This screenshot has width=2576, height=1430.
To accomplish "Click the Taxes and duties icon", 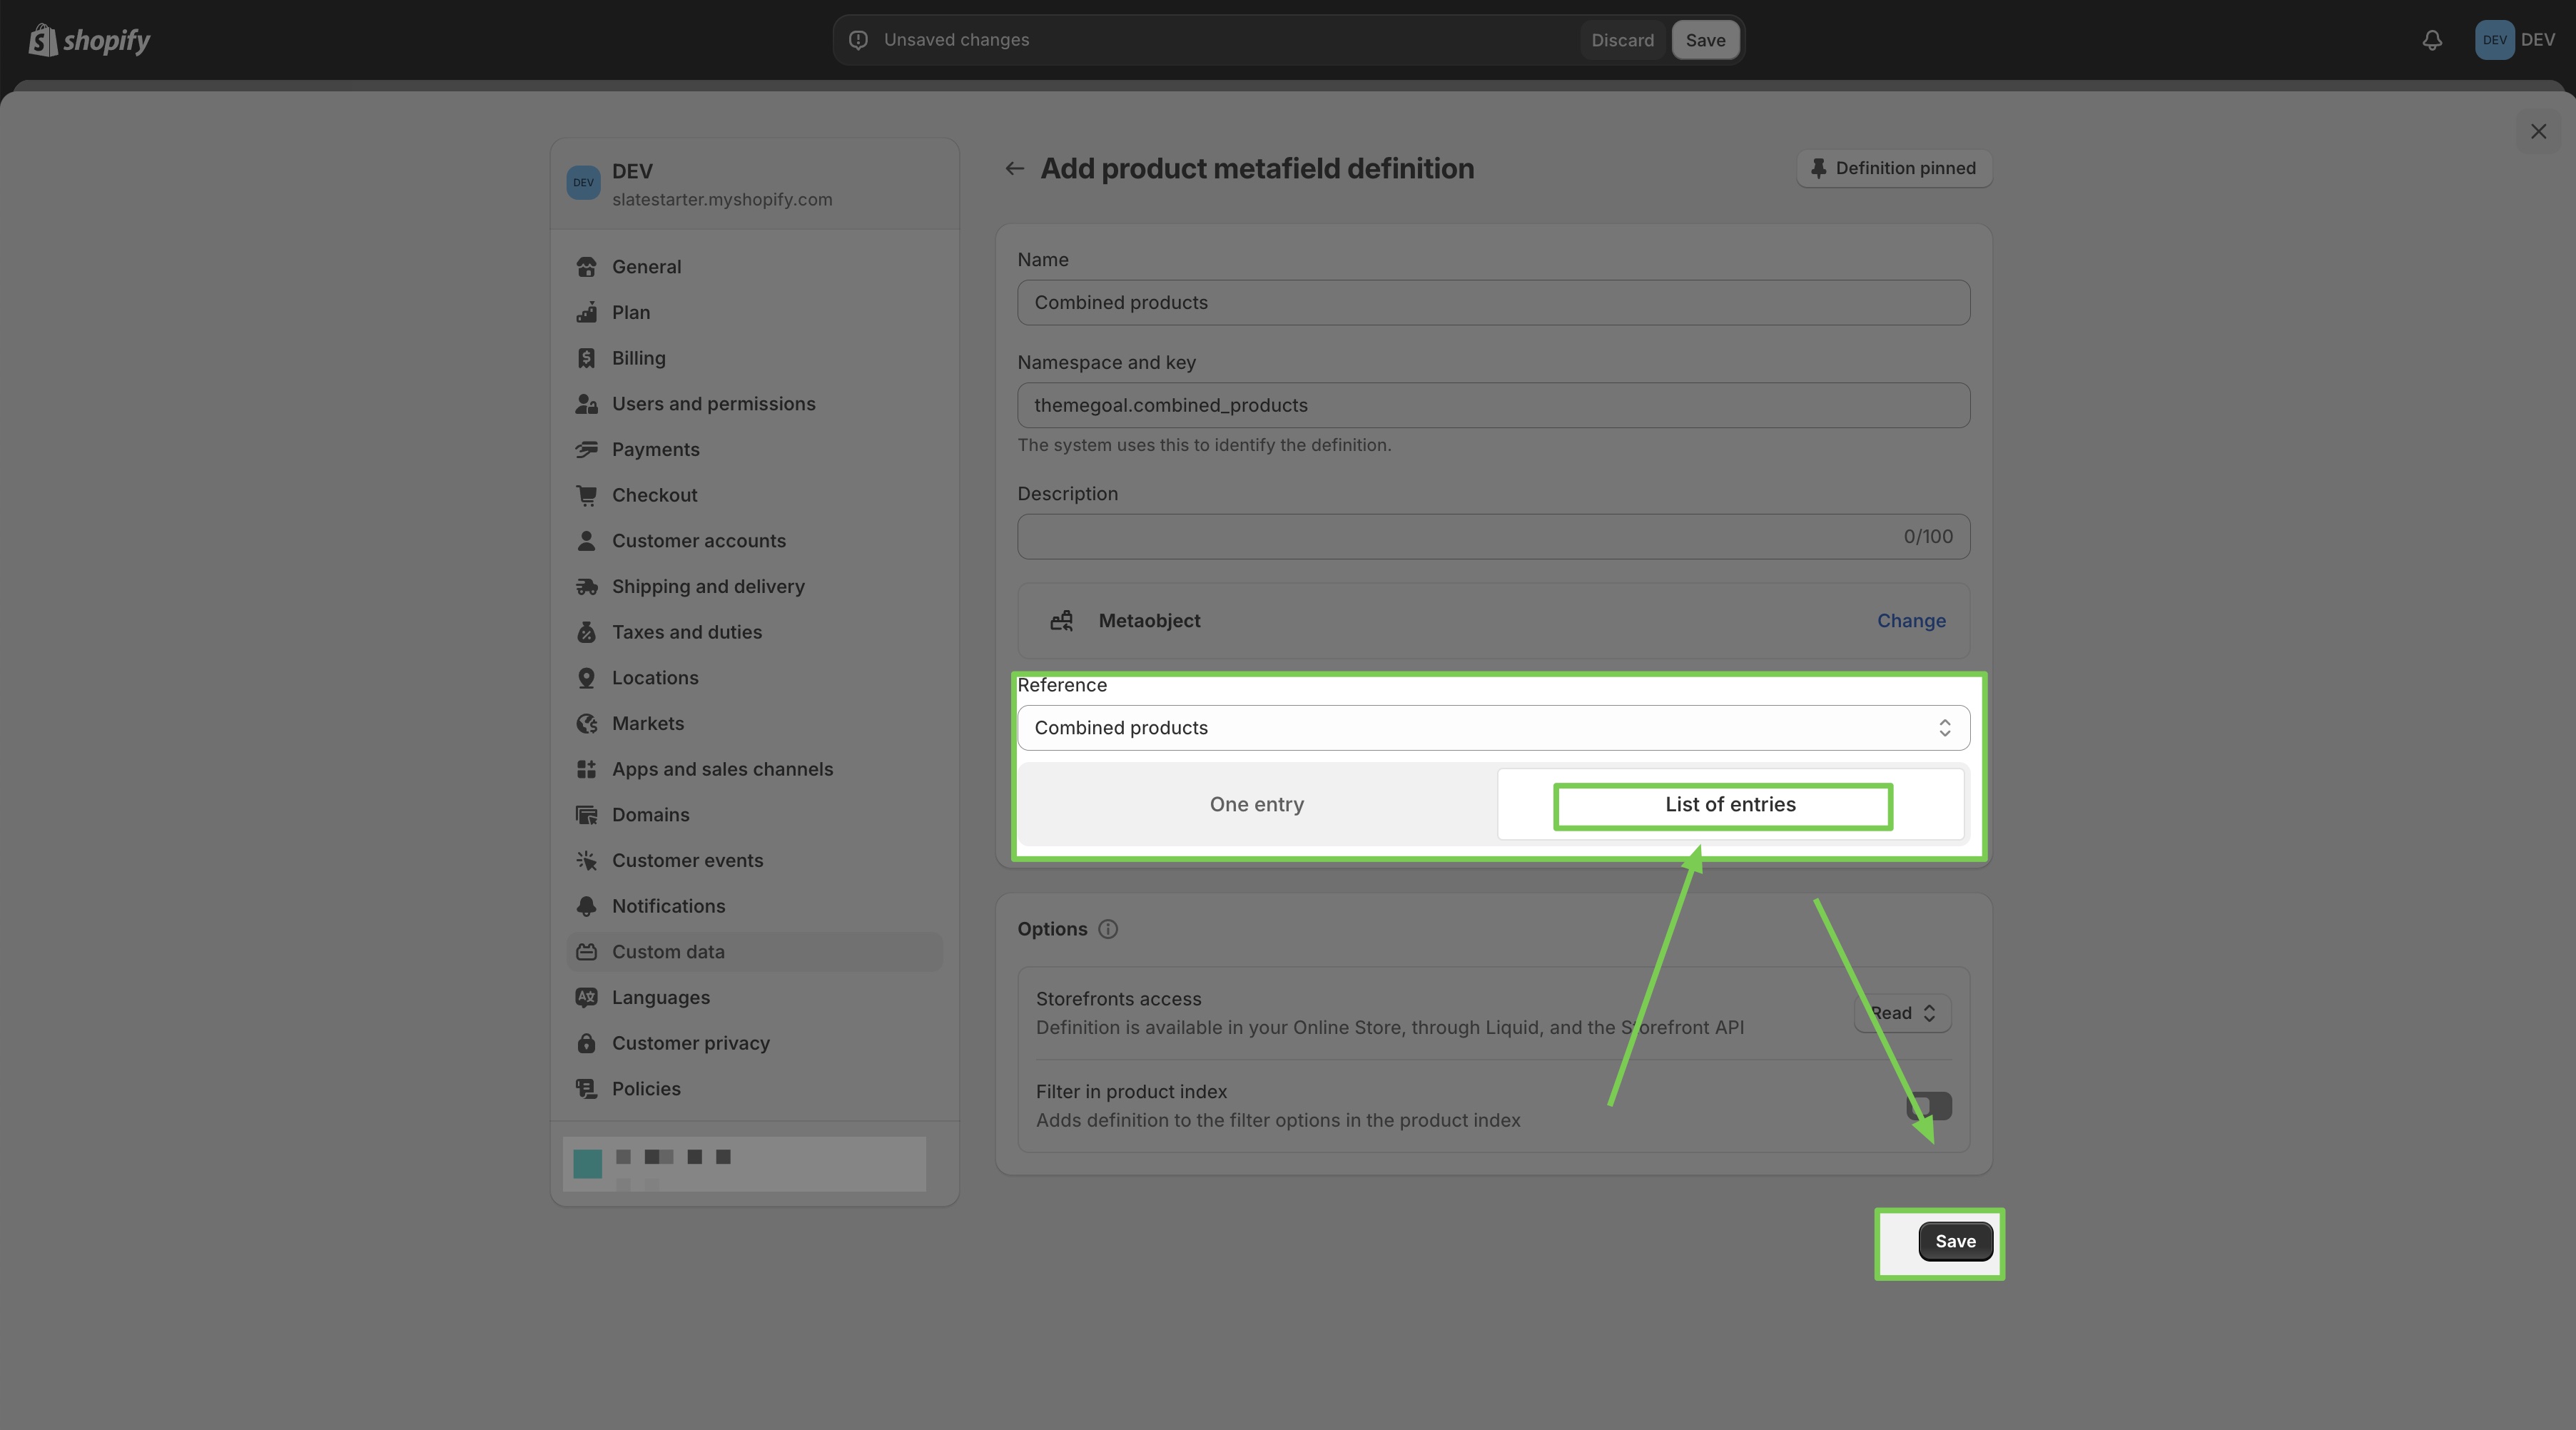I will (x=587, y=632).
